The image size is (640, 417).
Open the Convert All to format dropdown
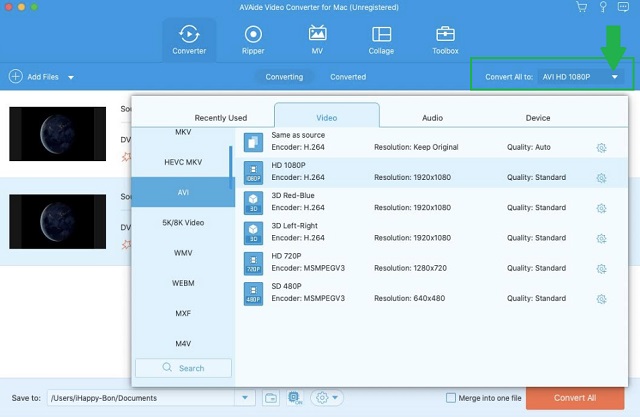click(581, 77)
